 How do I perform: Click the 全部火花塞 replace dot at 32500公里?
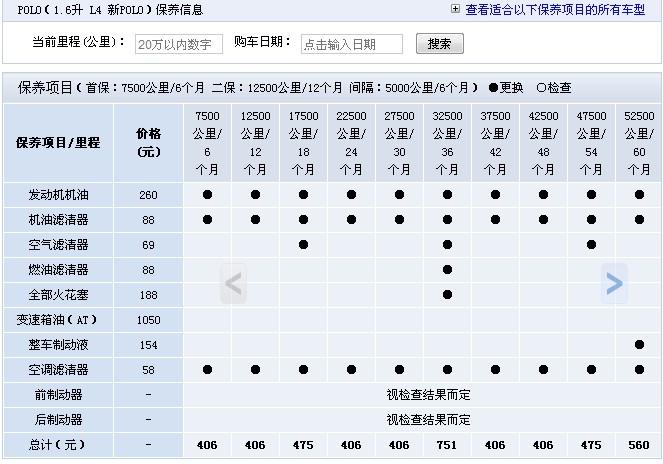(447, 294)
